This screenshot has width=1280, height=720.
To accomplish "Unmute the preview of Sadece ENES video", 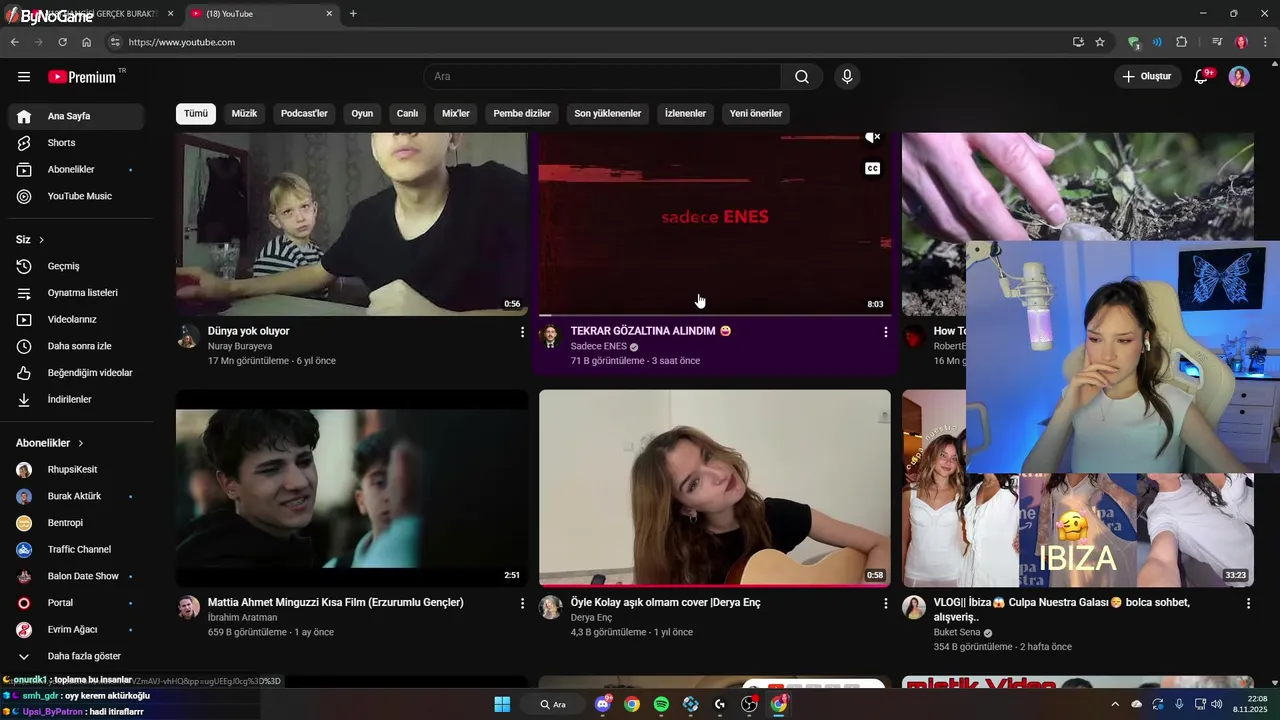I will pyautogui.click(x=872, y=138).
